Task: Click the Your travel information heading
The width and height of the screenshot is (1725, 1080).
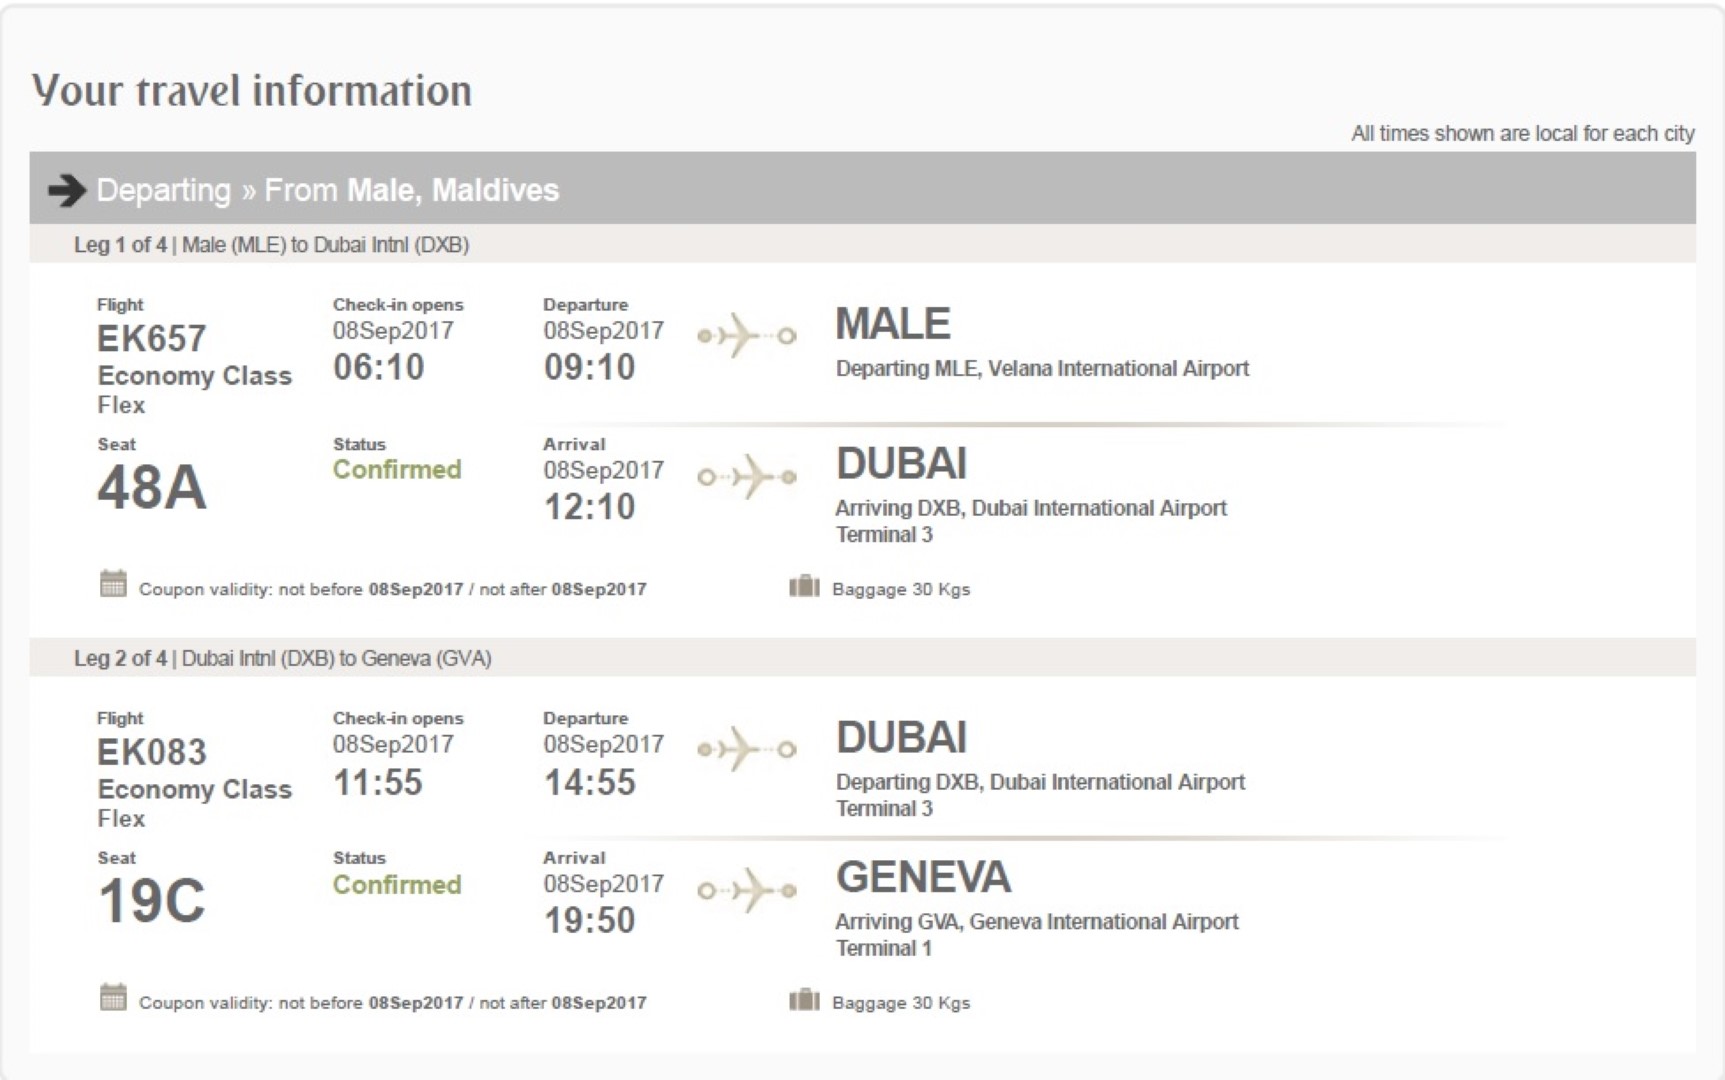Action: point(252,90)
